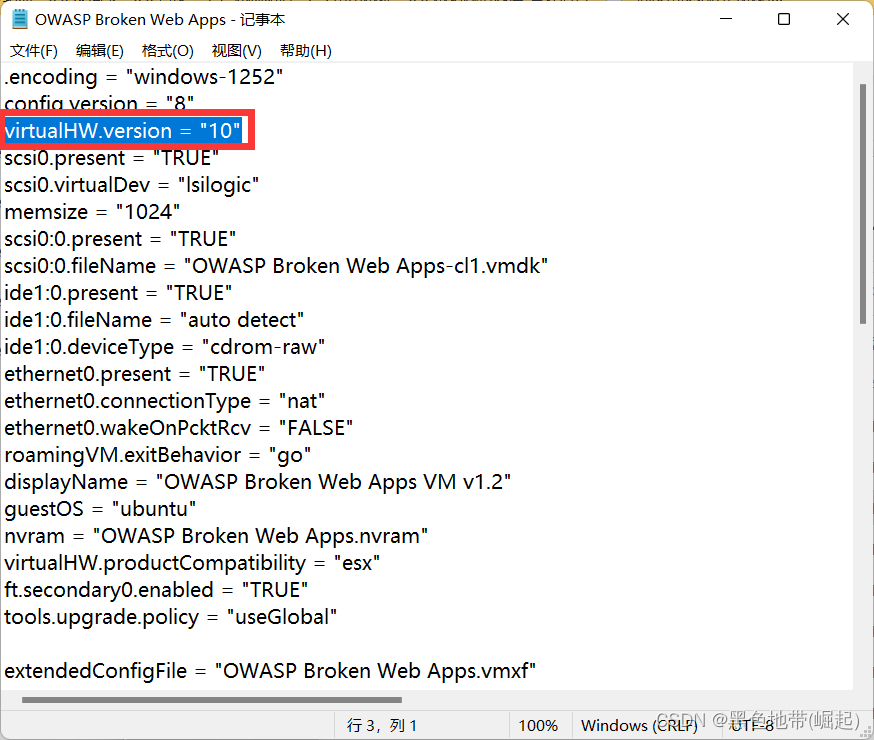874x740 pixels.
Task: Click the nvram = "OWASP Broken Web Apps.nvram" line
Action: [x=216, y=536]
